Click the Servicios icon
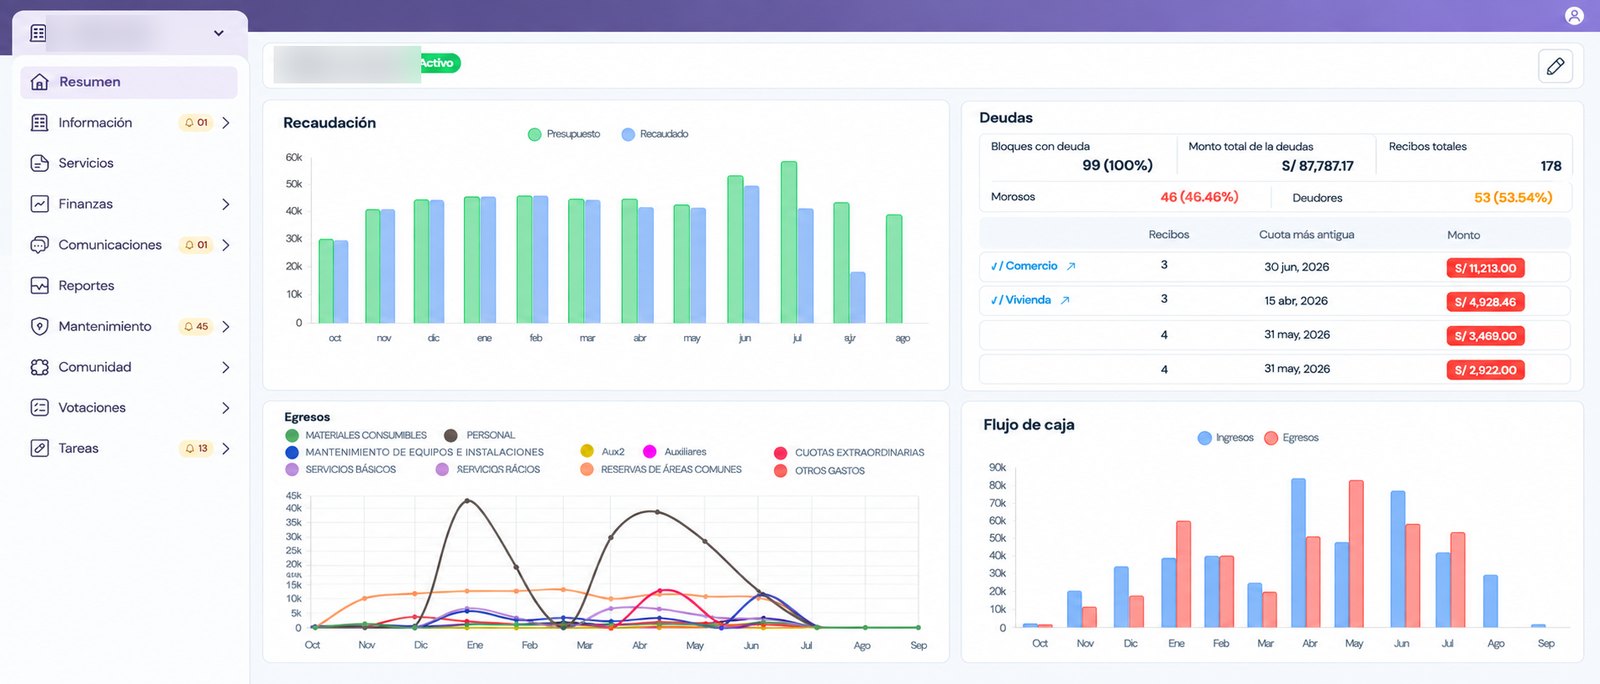This screenshot has height=684, width=1600. pyautogui.click(x=39, y=163)
